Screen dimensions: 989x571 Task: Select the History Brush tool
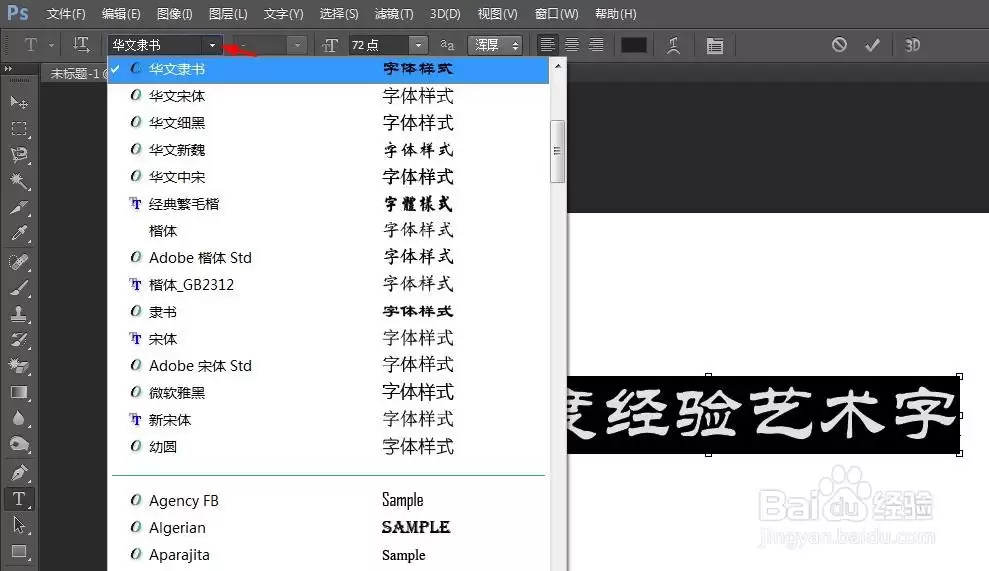[x=19, y=340]
